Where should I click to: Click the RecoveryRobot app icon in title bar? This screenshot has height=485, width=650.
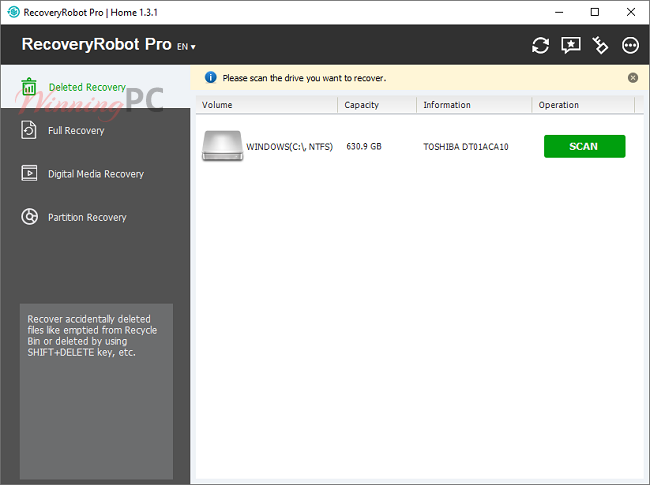(13, 12)
